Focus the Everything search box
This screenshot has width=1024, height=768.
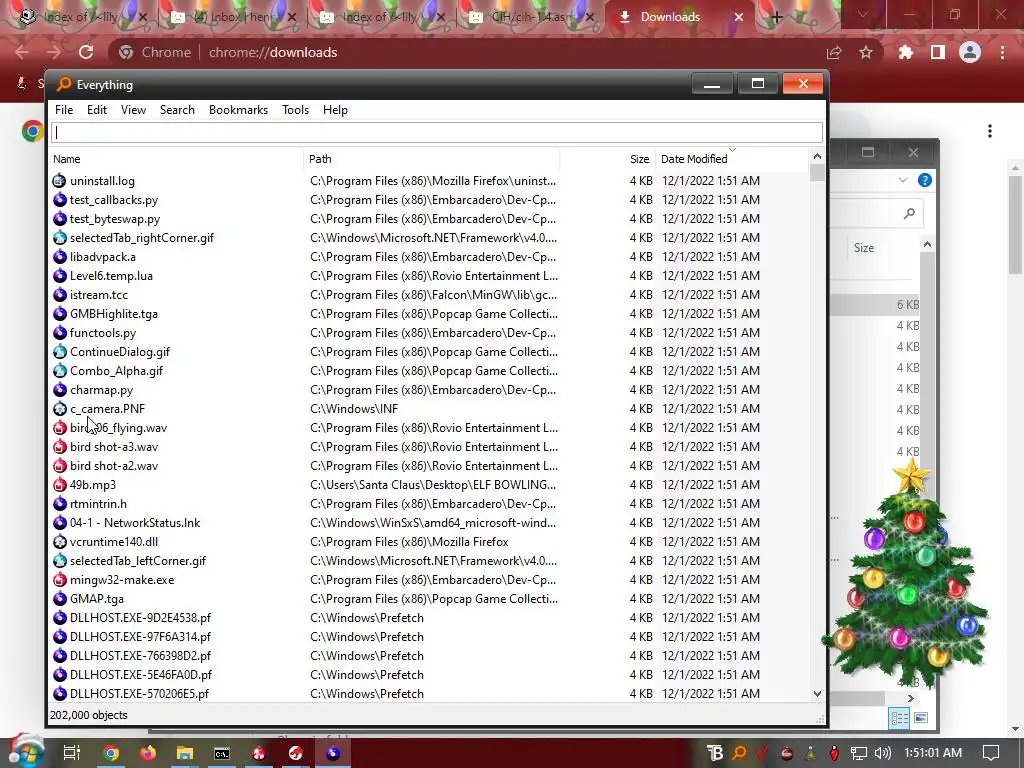coord(436,133)
